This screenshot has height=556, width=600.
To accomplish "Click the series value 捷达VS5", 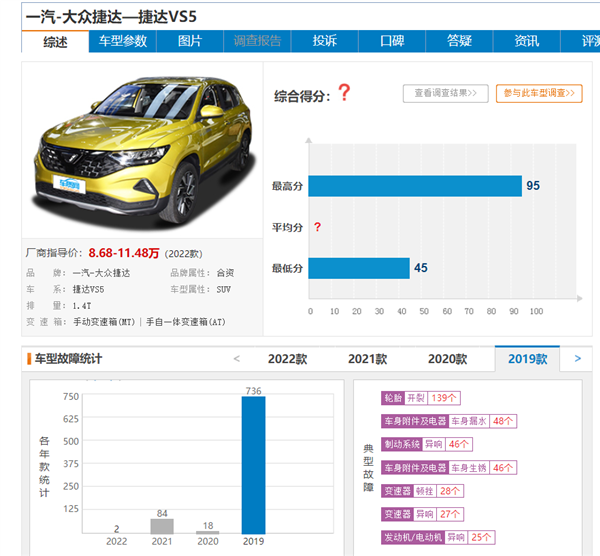I will click(88, 290).
